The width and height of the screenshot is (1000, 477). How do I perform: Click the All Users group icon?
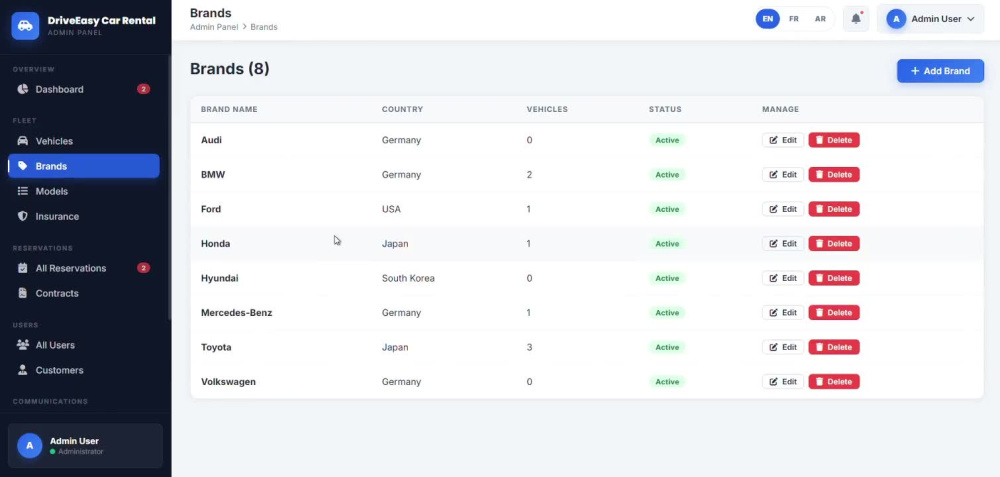(x=22, y=345)
